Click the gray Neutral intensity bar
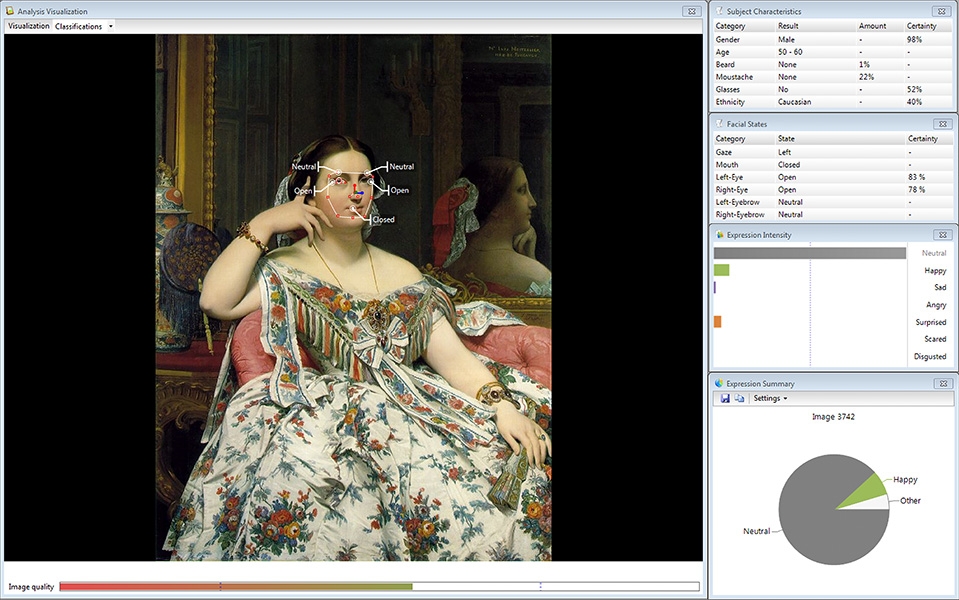 click(x=810, y=253)
